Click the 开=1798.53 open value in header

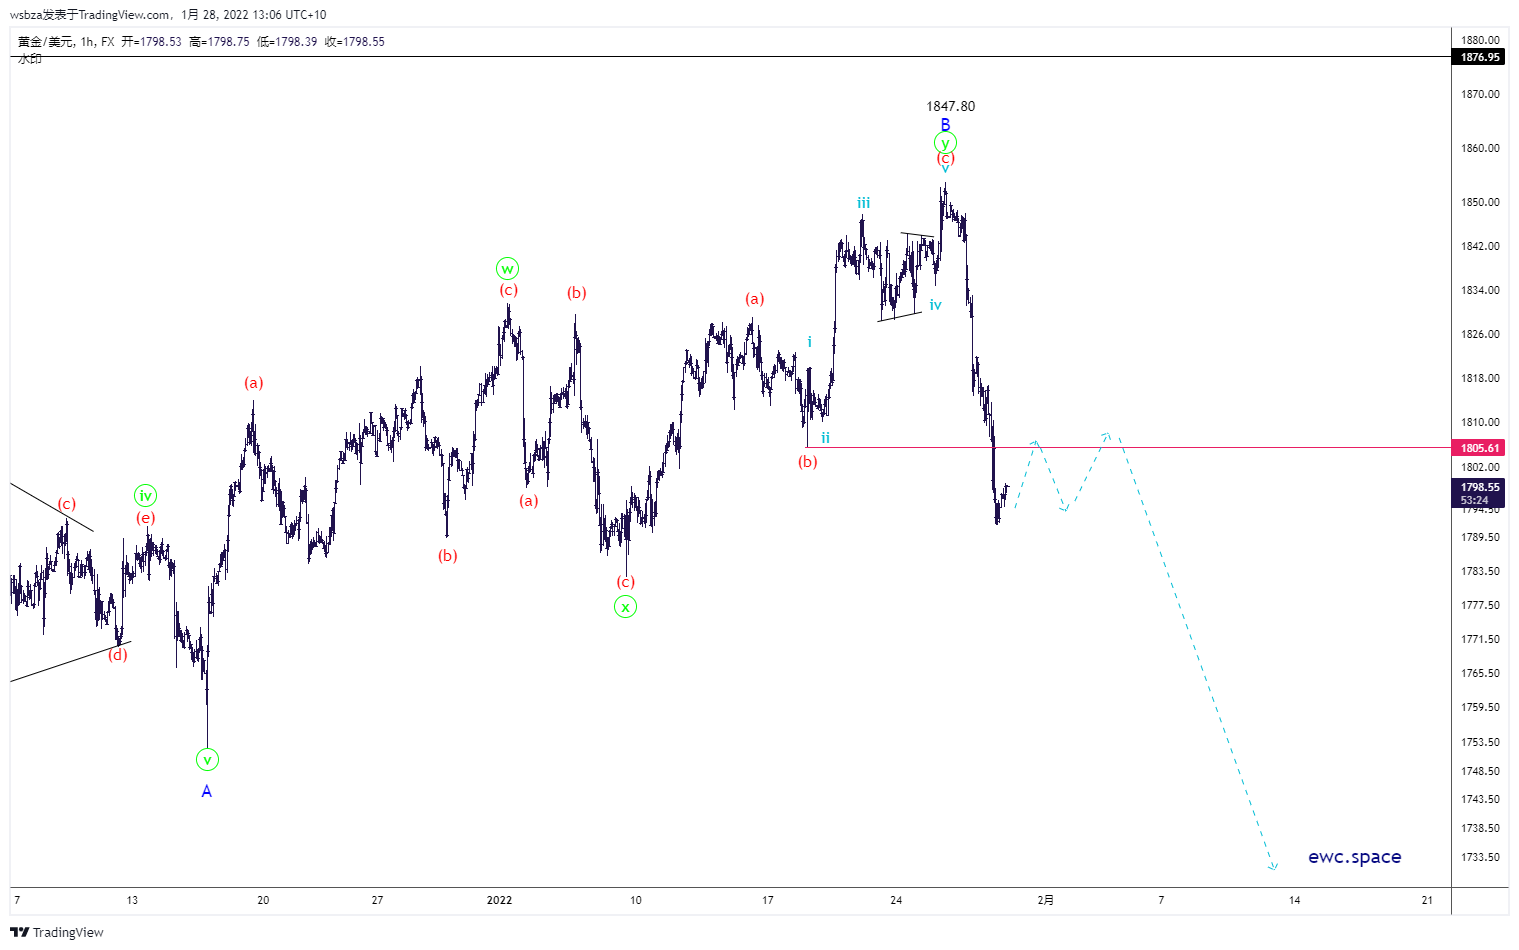(x=151, y=42)
